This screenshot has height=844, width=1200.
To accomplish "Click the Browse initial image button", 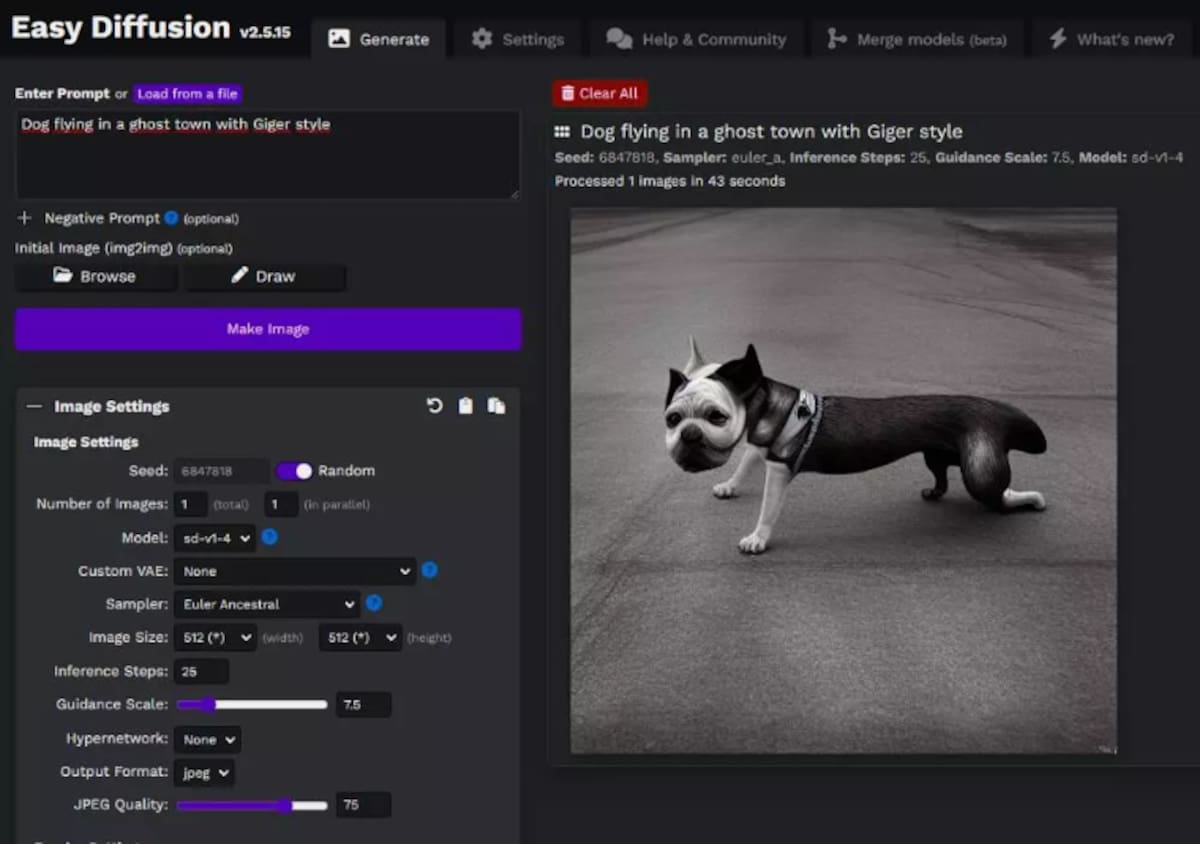I will [x=96, y=276].
